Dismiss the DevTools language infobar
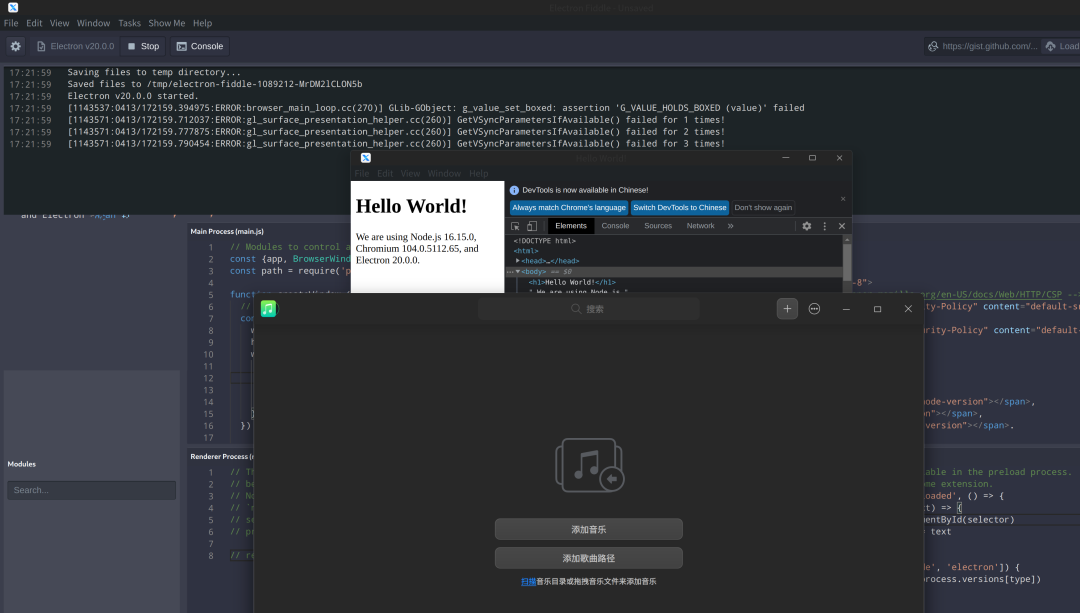1080x613 pixels. tap(843, 199)
